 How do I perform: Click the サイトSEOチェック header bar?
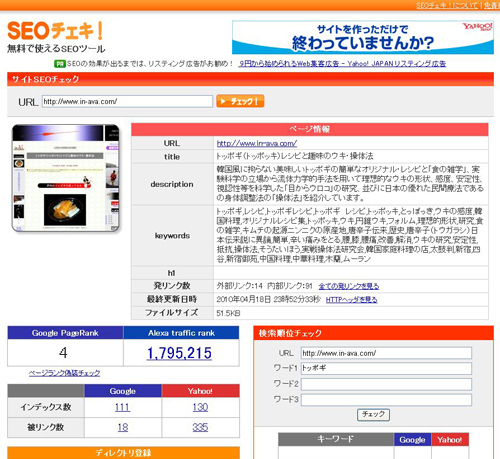(x=250, y=79)
